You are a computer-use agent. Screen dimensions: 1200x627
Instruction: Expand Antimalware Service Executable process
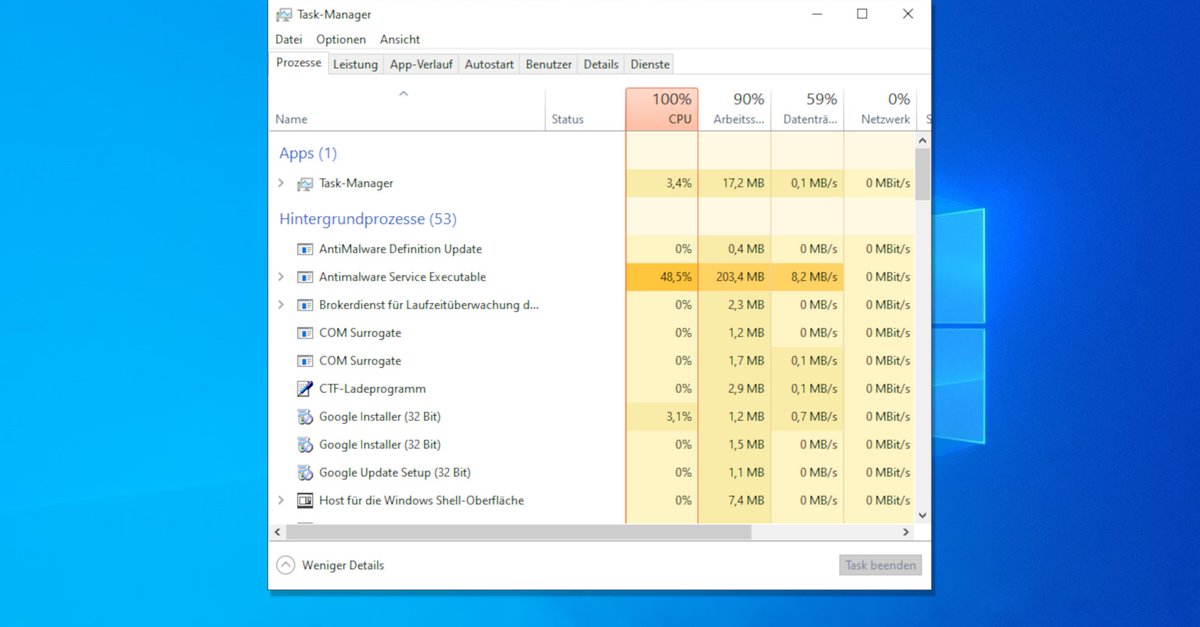point(281,277)
